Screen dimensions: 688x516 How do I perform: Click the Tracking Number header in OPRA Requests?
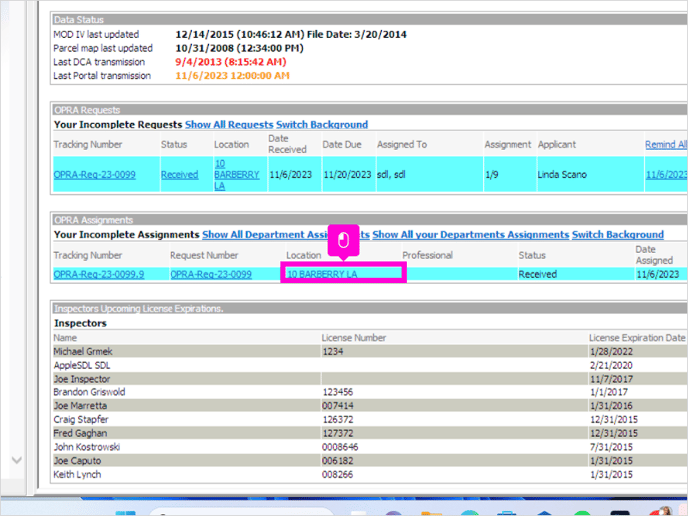(88, 144)
